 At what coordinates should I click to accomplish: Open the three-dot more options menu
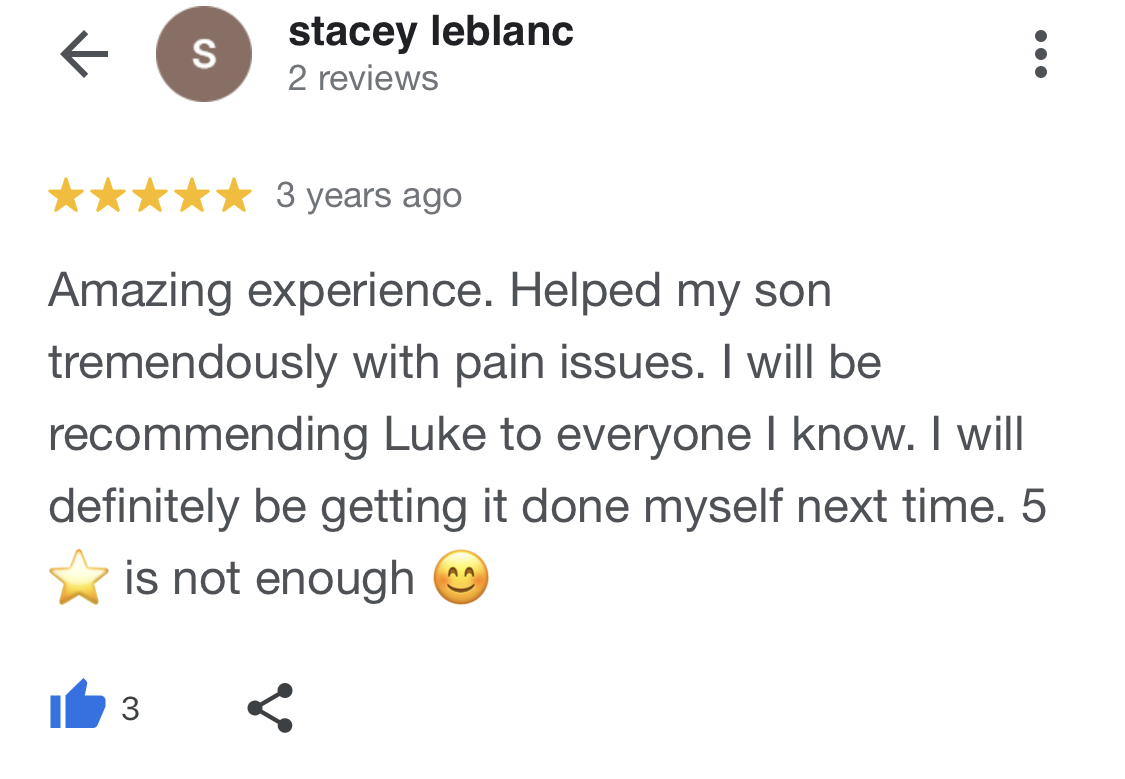[1041, 54]
